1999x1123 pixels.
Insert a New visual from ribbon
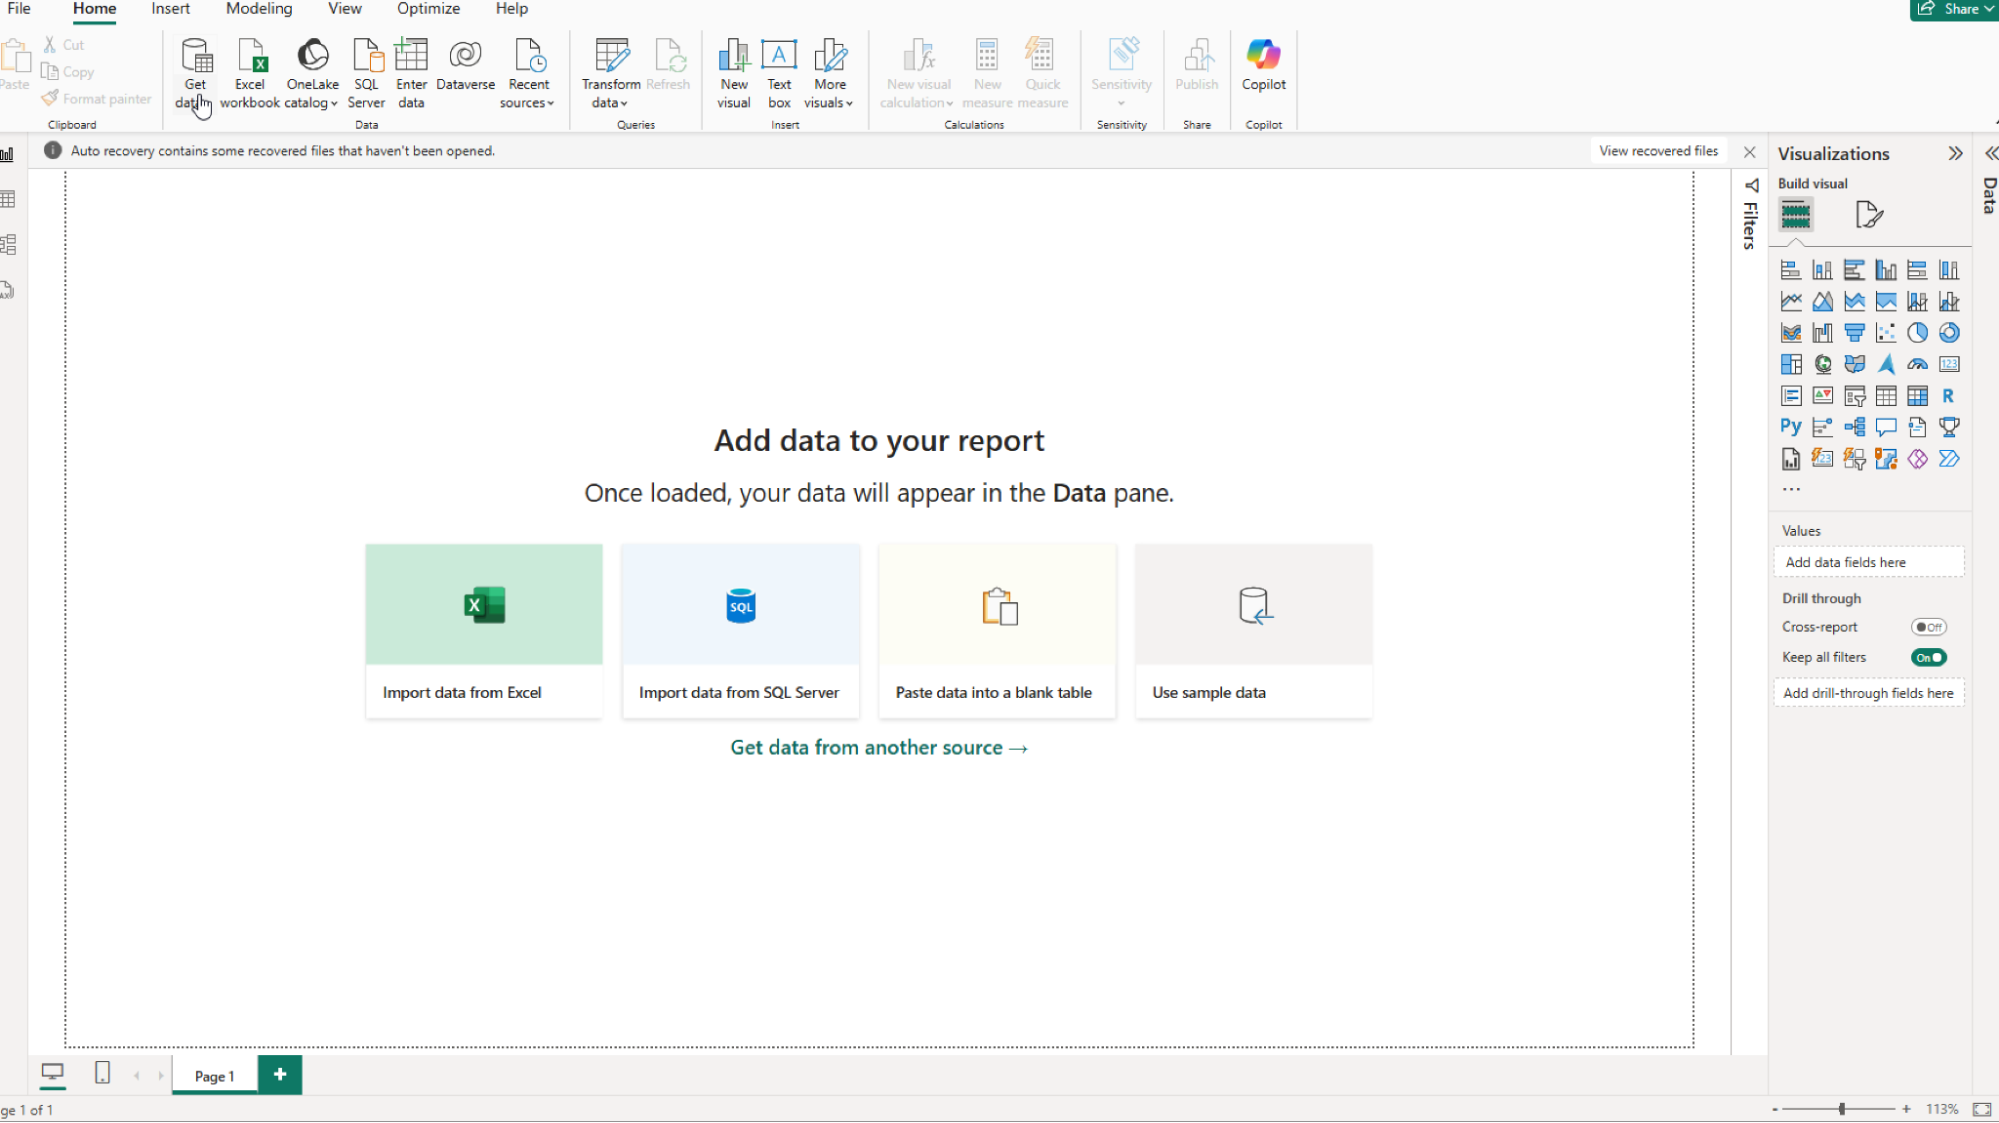(733, 73)
